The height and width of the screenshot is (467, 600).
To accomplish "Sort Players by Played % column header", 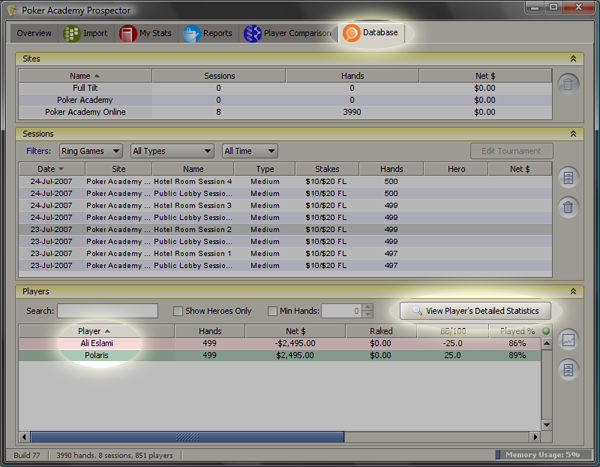I will [x=517, y=331].
